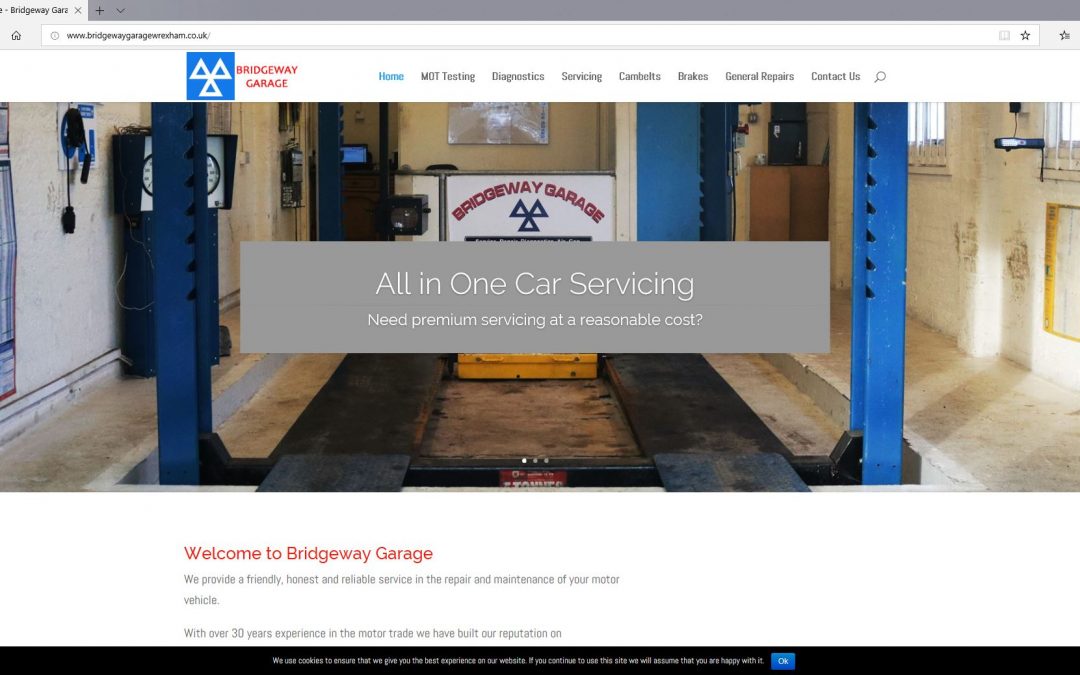The width and height of the screenshot is (1080, 675).
Task: Click the Bridgeway Garage logo
Action: tap(240, 75)
